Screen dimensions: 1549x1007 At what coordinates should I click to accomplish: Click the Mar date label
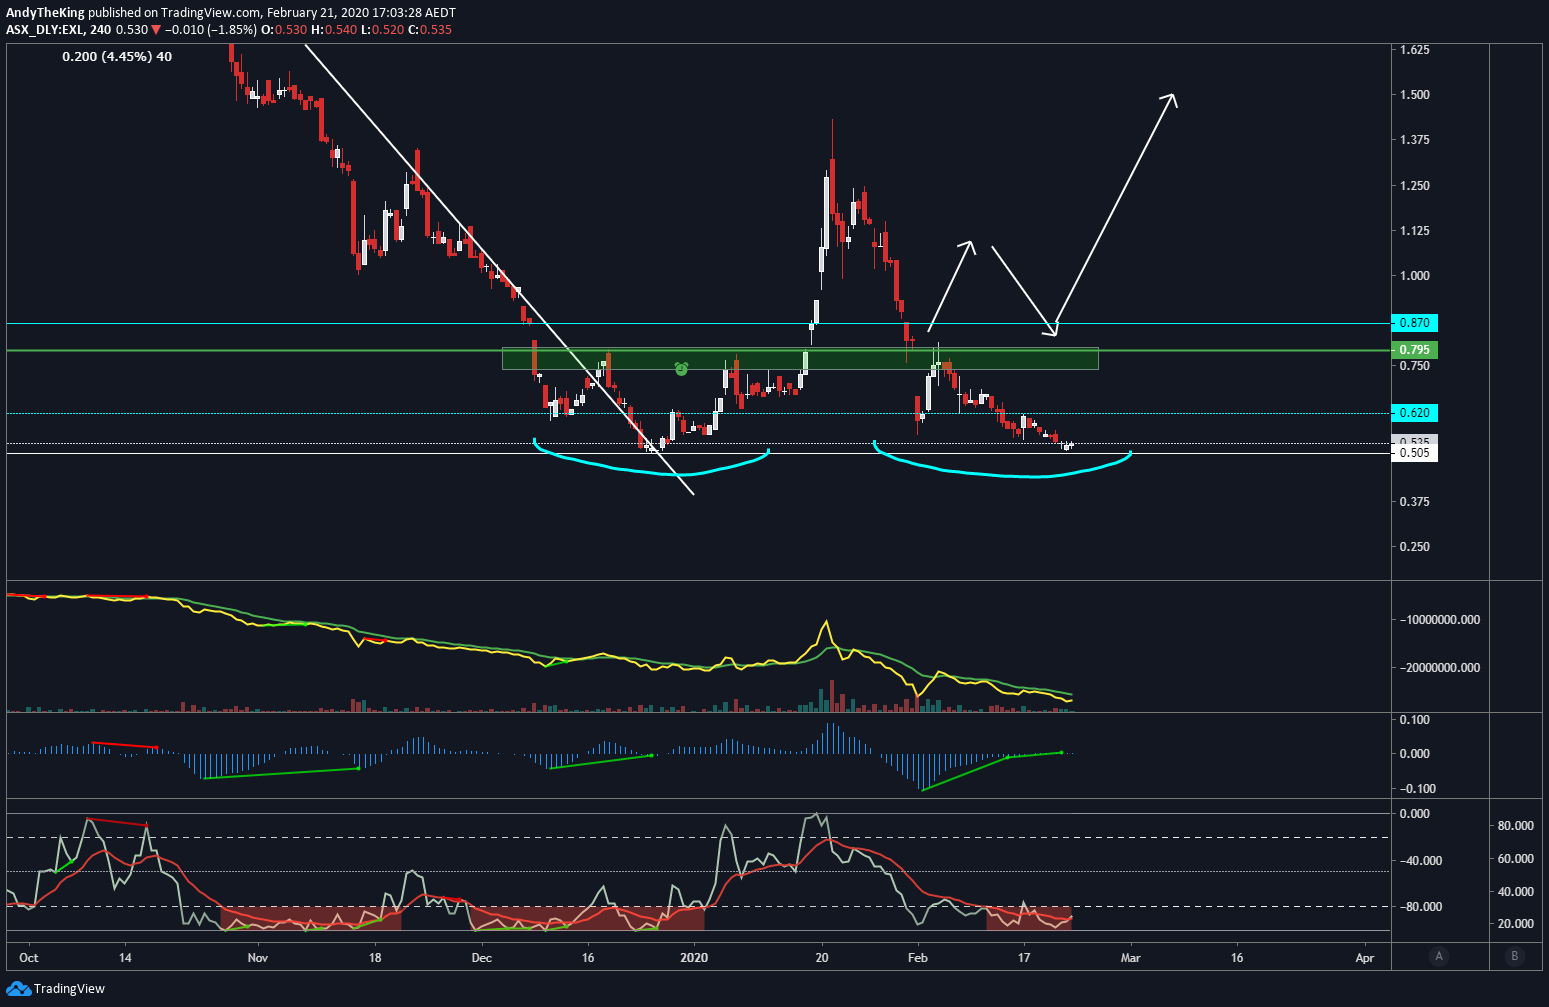(1130, 958)
